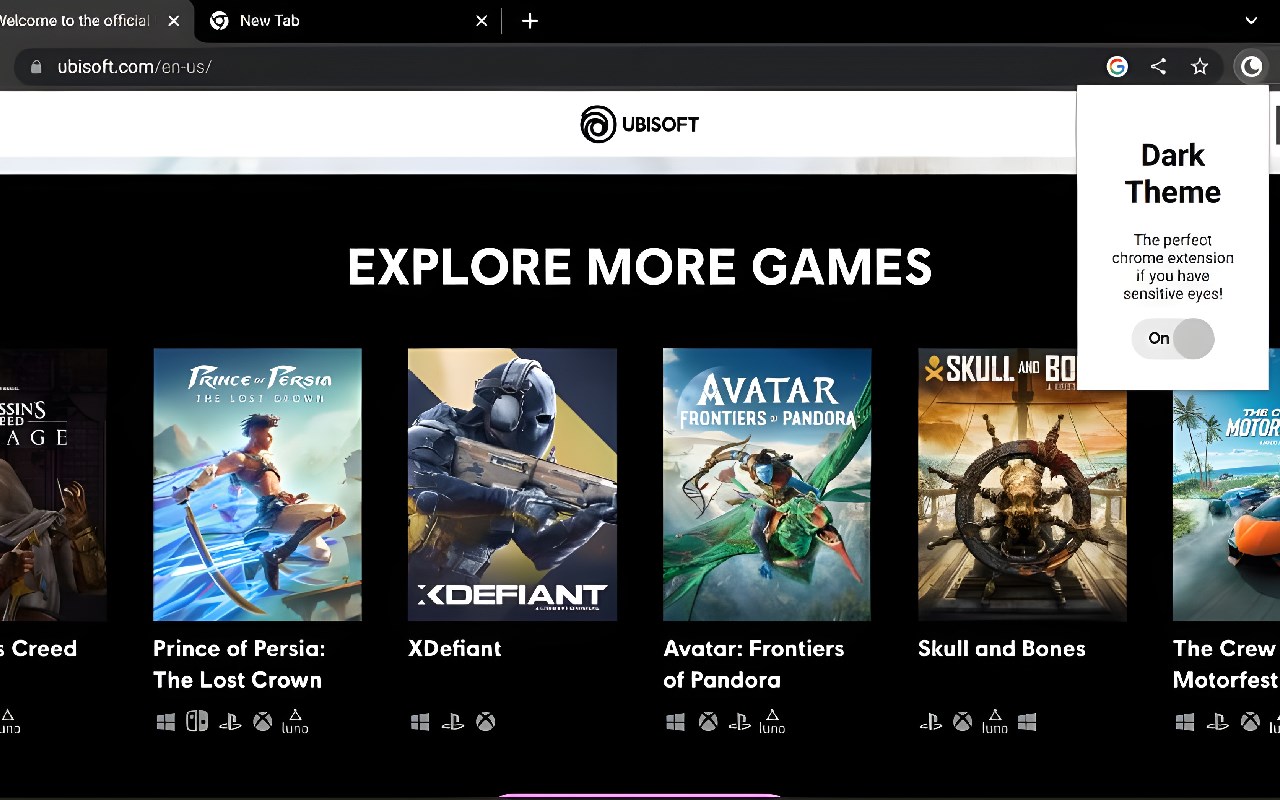This screenshot has height=800, width=1280.
Task: Open the share icon in the address bar
Action: pyautogui.click(x=1158, y=67)
